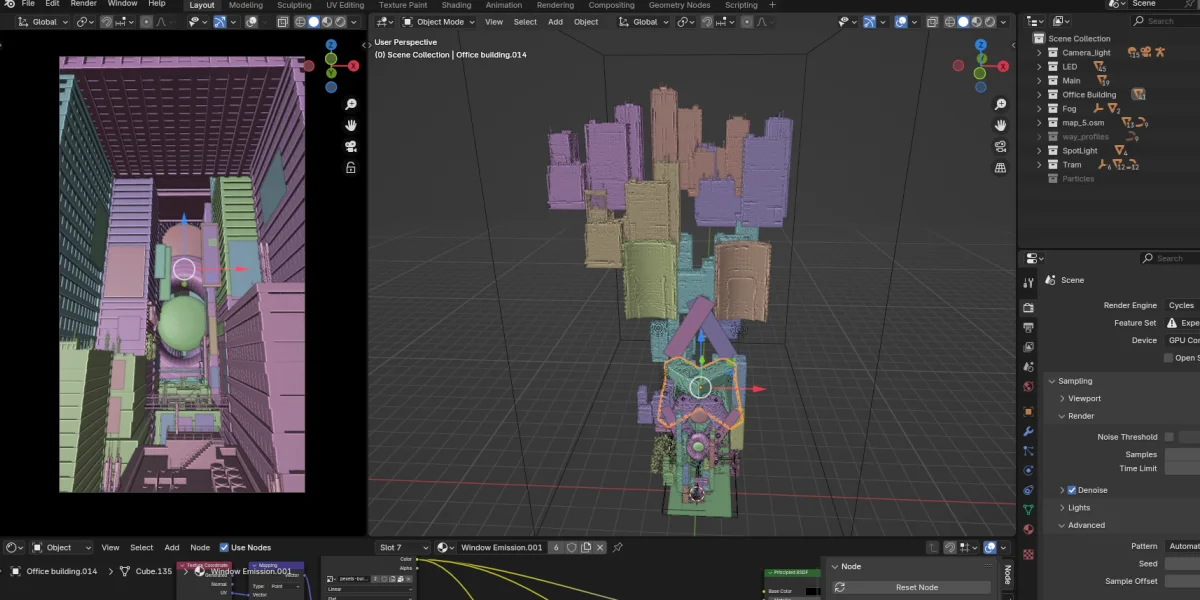Screen dimensions: 1200x600
Task: Click the viewport camera view icon
Action: pos(999,145)
